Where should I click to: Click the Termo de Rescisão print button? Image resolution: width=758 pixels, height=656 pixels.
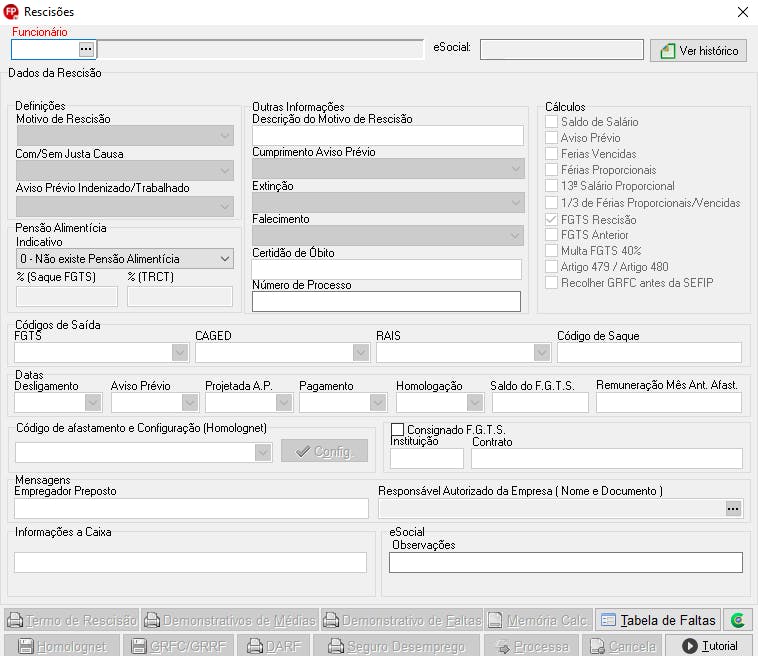coord(70,620)
